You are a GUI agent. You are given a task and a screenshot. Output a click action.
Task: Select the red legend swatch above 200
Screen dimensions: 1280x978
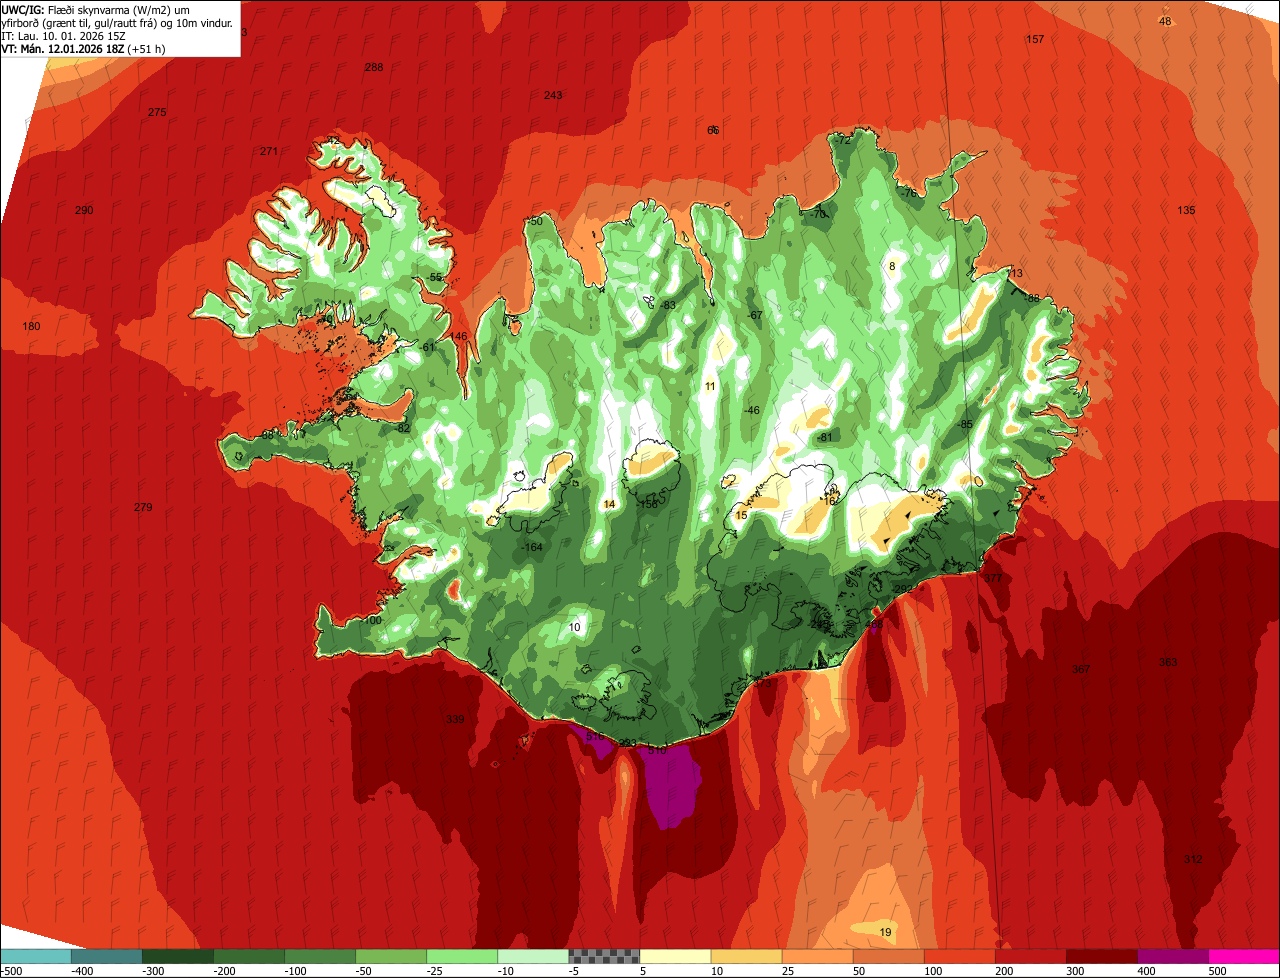pyautogui.click(x=1030, y=956)
